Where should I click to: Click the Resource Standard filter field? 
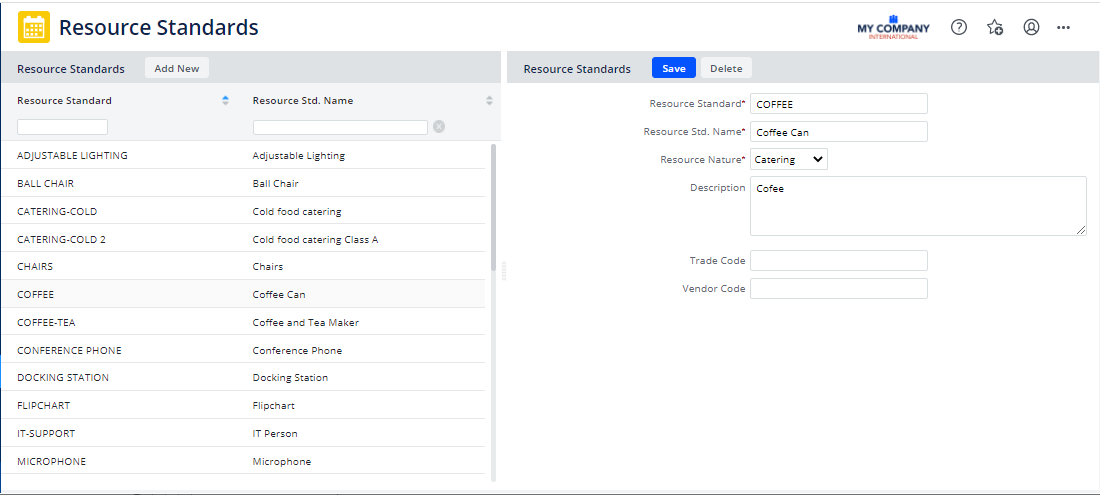pyautogui.click(x=62, y=127)
